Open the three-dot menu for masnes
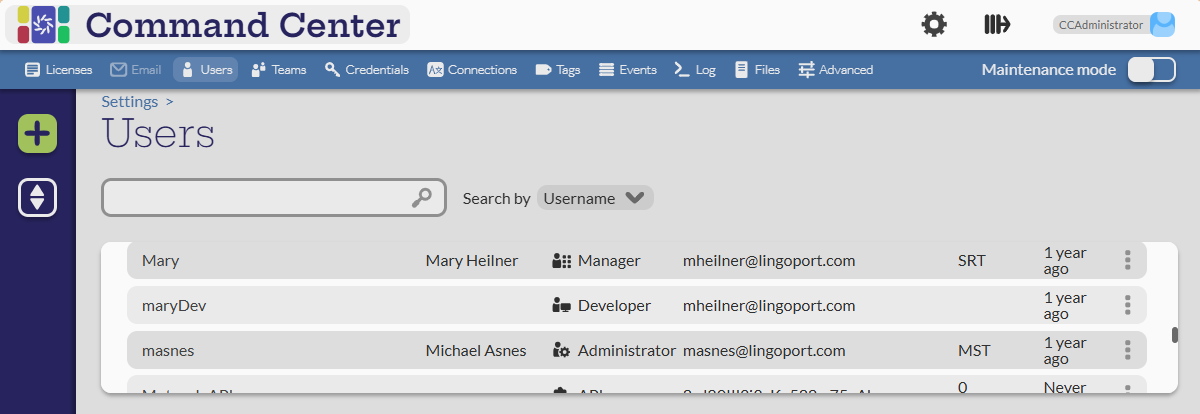 (x=1127, y=350)
